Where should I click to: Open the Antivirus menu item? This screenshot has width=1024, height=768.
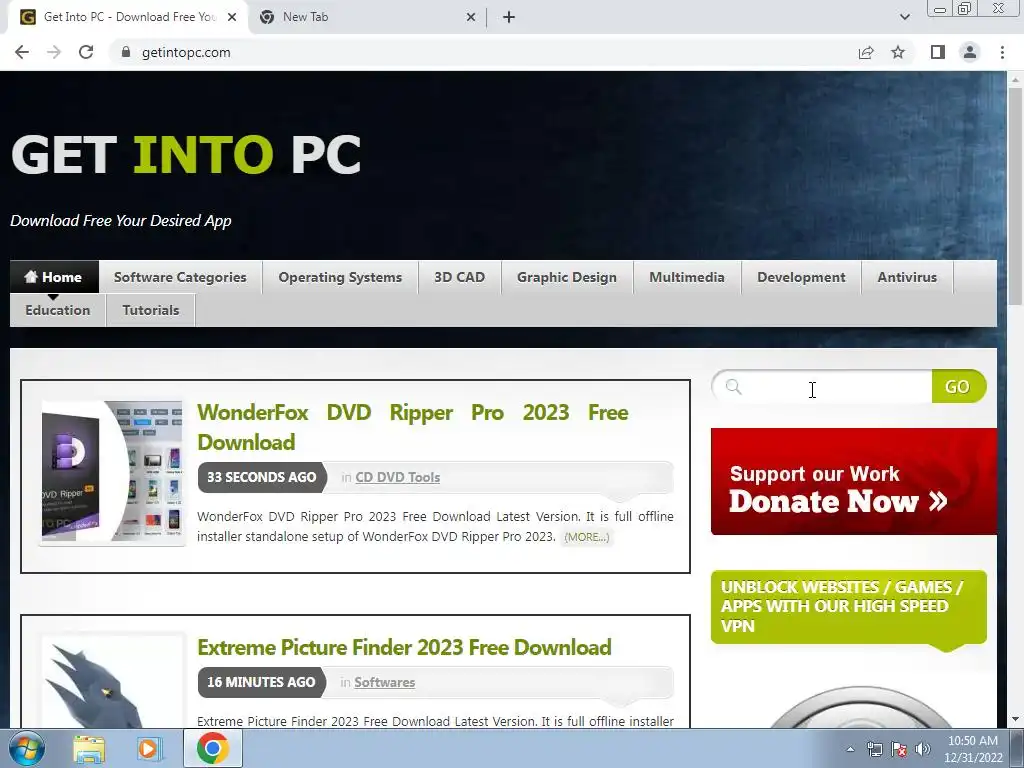[907, 277]
